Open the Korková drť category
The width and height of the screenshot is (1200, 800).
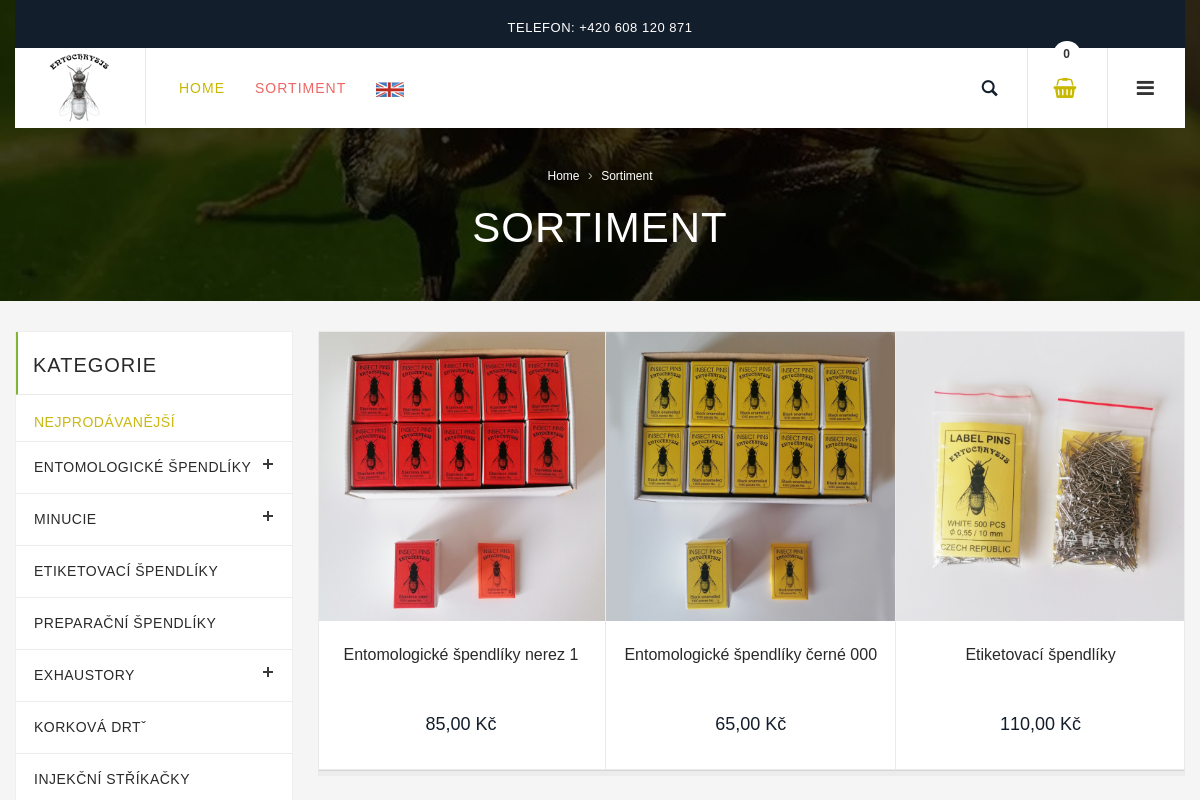click(90, 727)
